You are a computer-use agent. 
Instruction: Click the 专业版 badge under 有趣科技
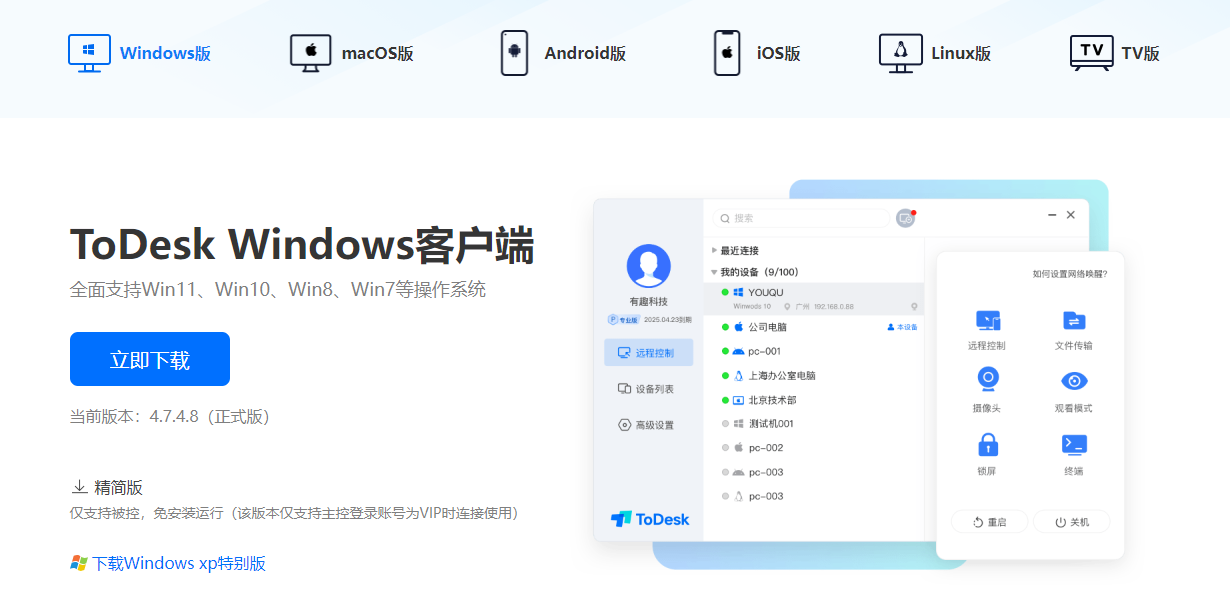coord(623,320)
